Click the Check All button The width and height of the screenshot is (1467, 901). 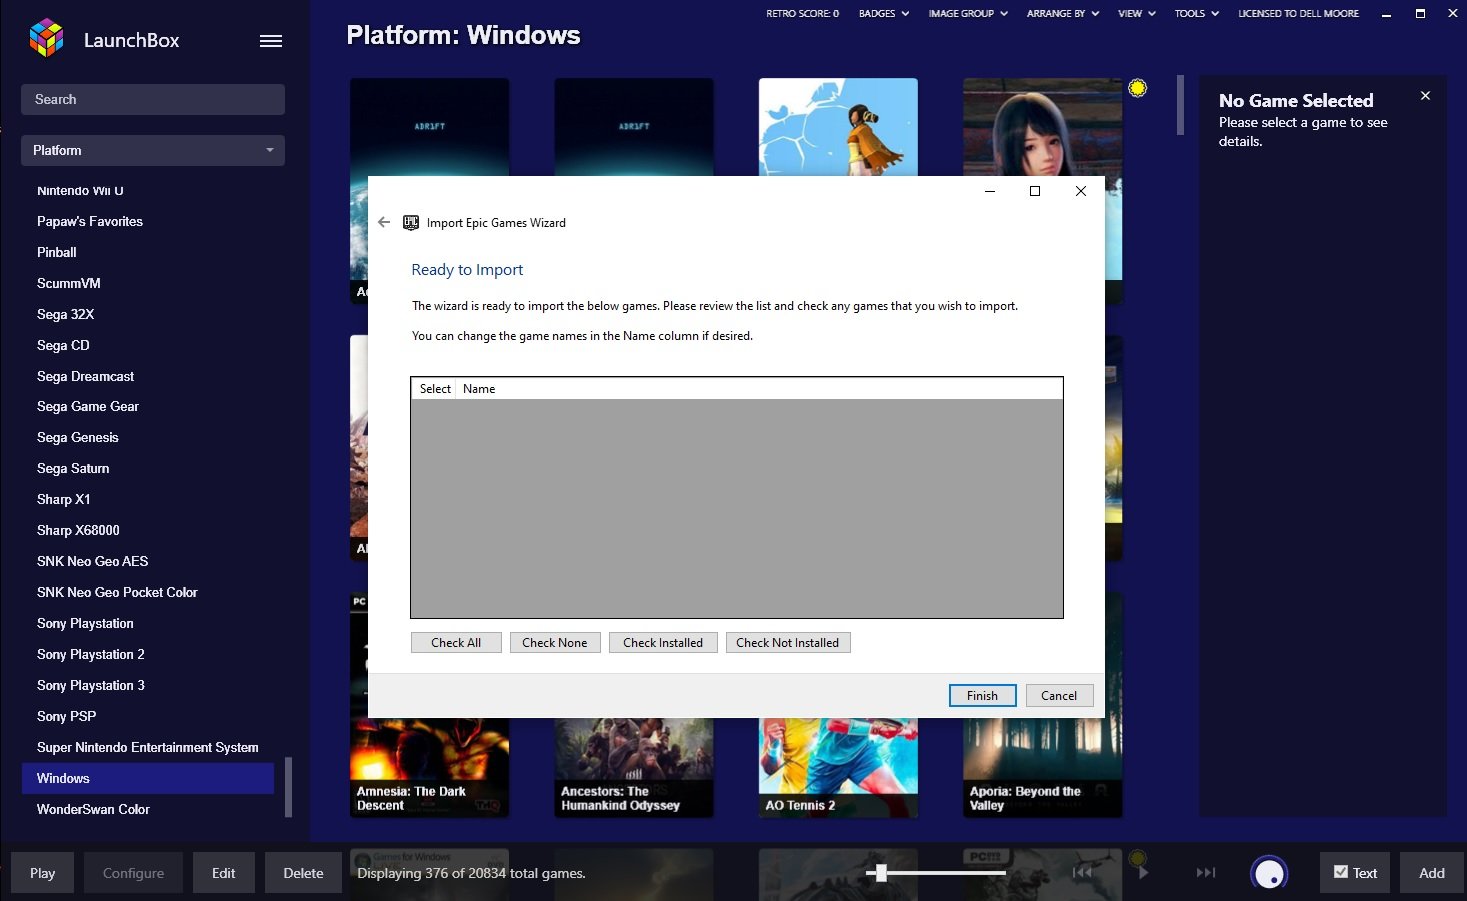coord(456,642)
